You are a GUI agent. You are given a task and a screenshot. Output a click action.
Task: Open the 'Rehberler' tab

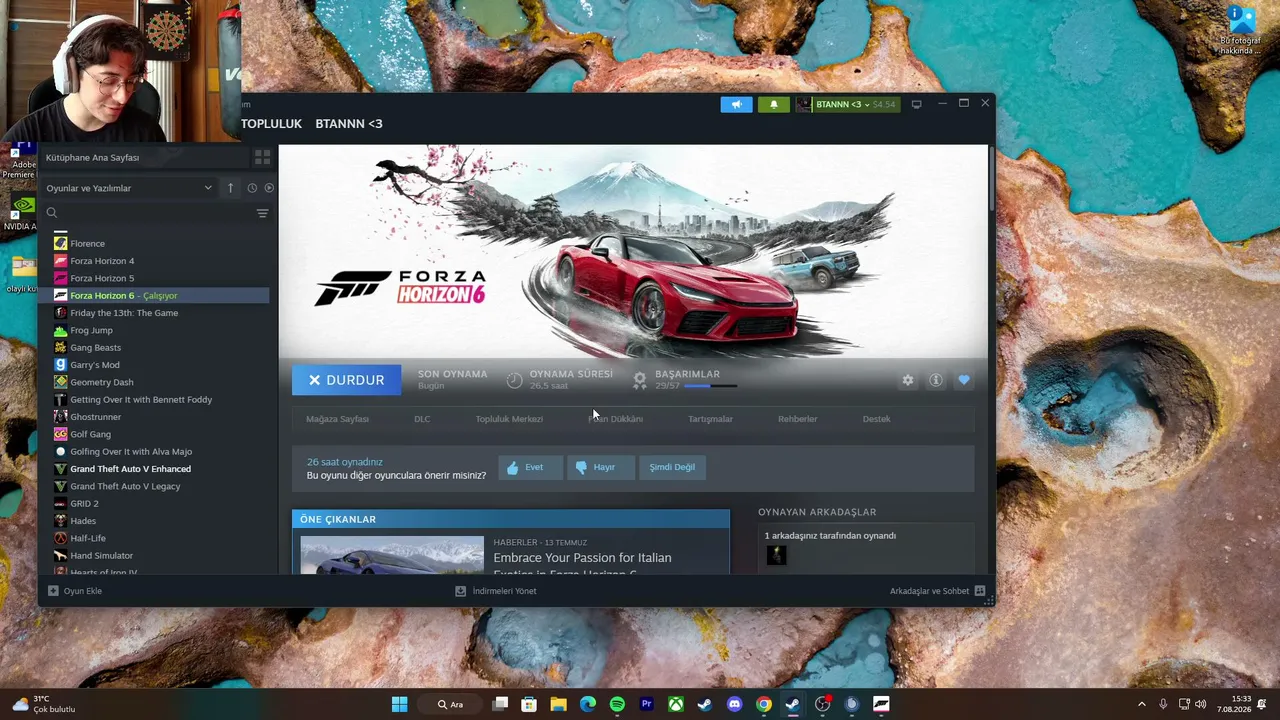[798, 419]
